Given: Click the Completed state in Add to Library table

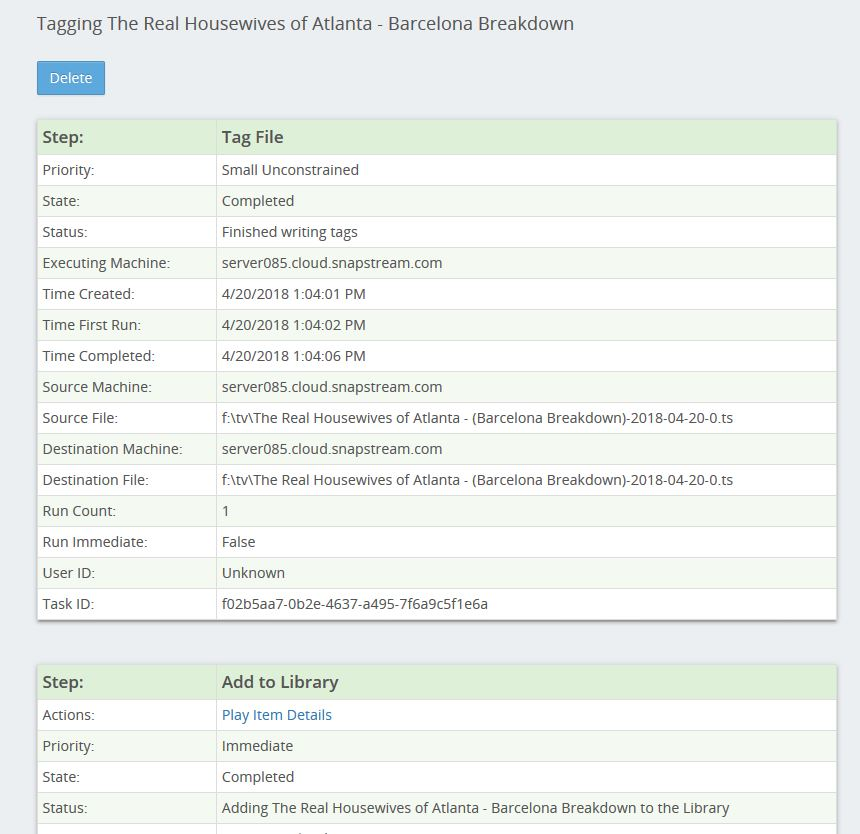Looking at the screenshot, I should coord(258,777).
